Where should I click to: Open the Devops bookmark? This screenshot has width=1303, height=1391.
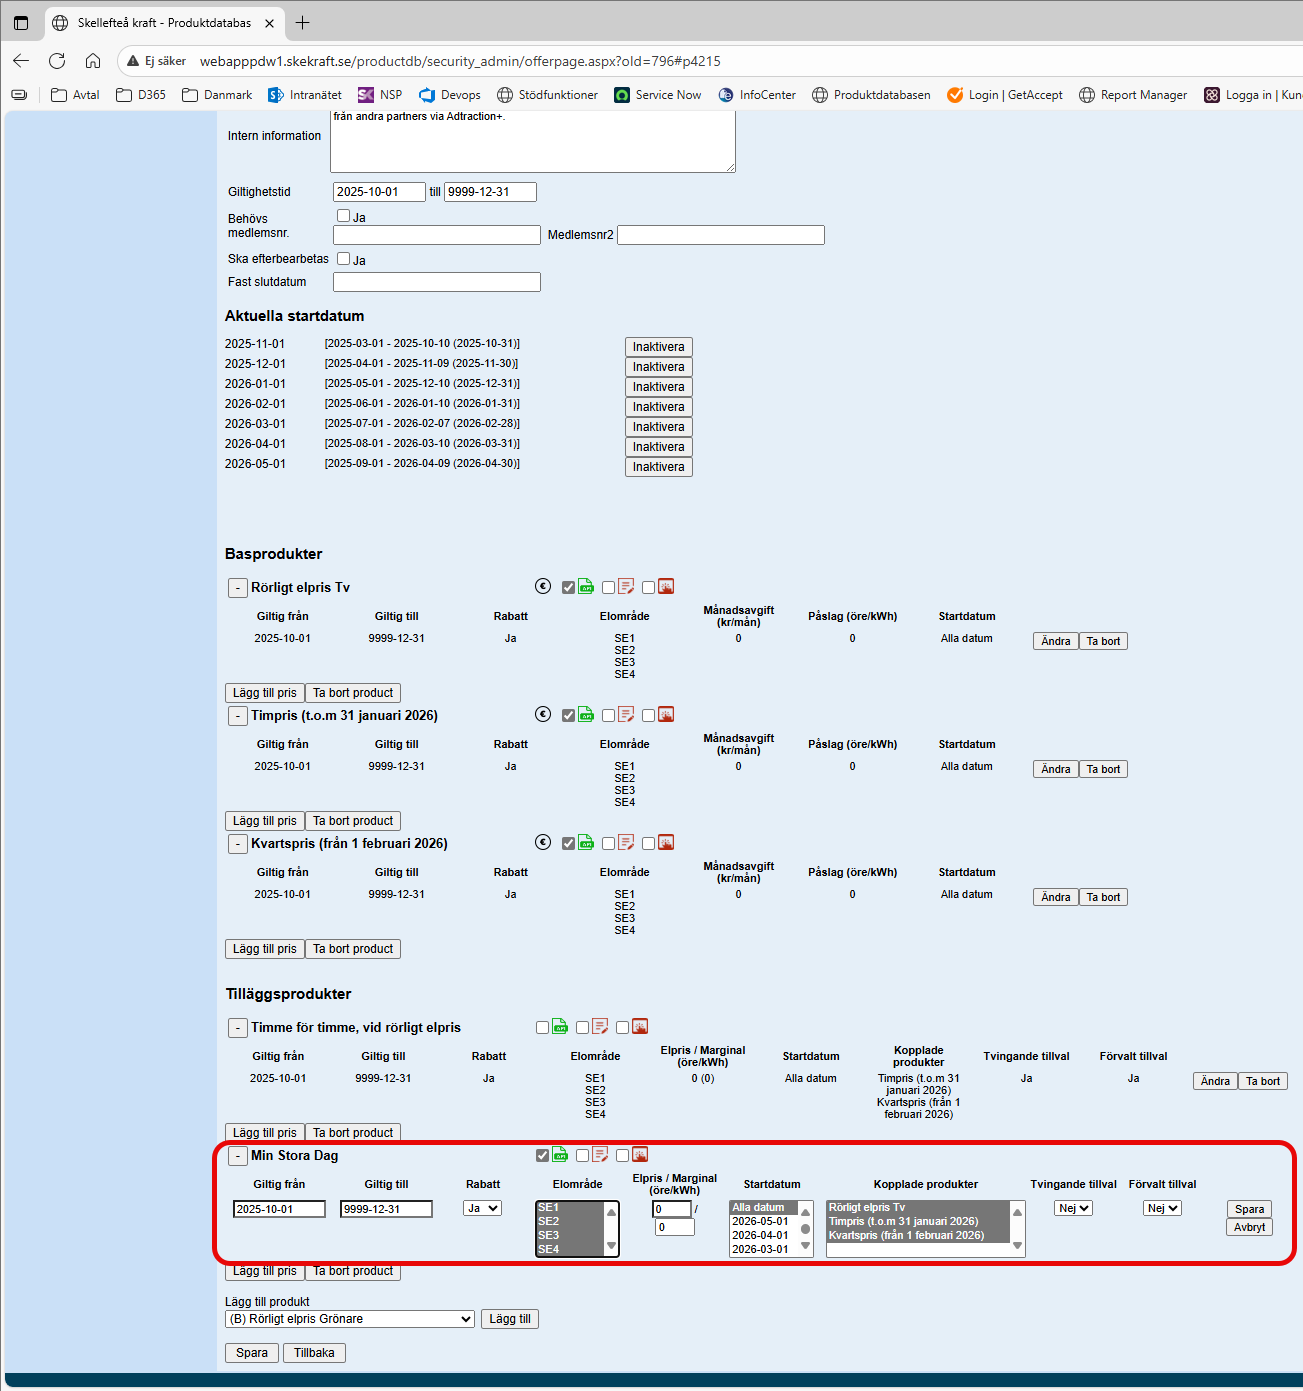pyautogui.click(x=450, y=95)
